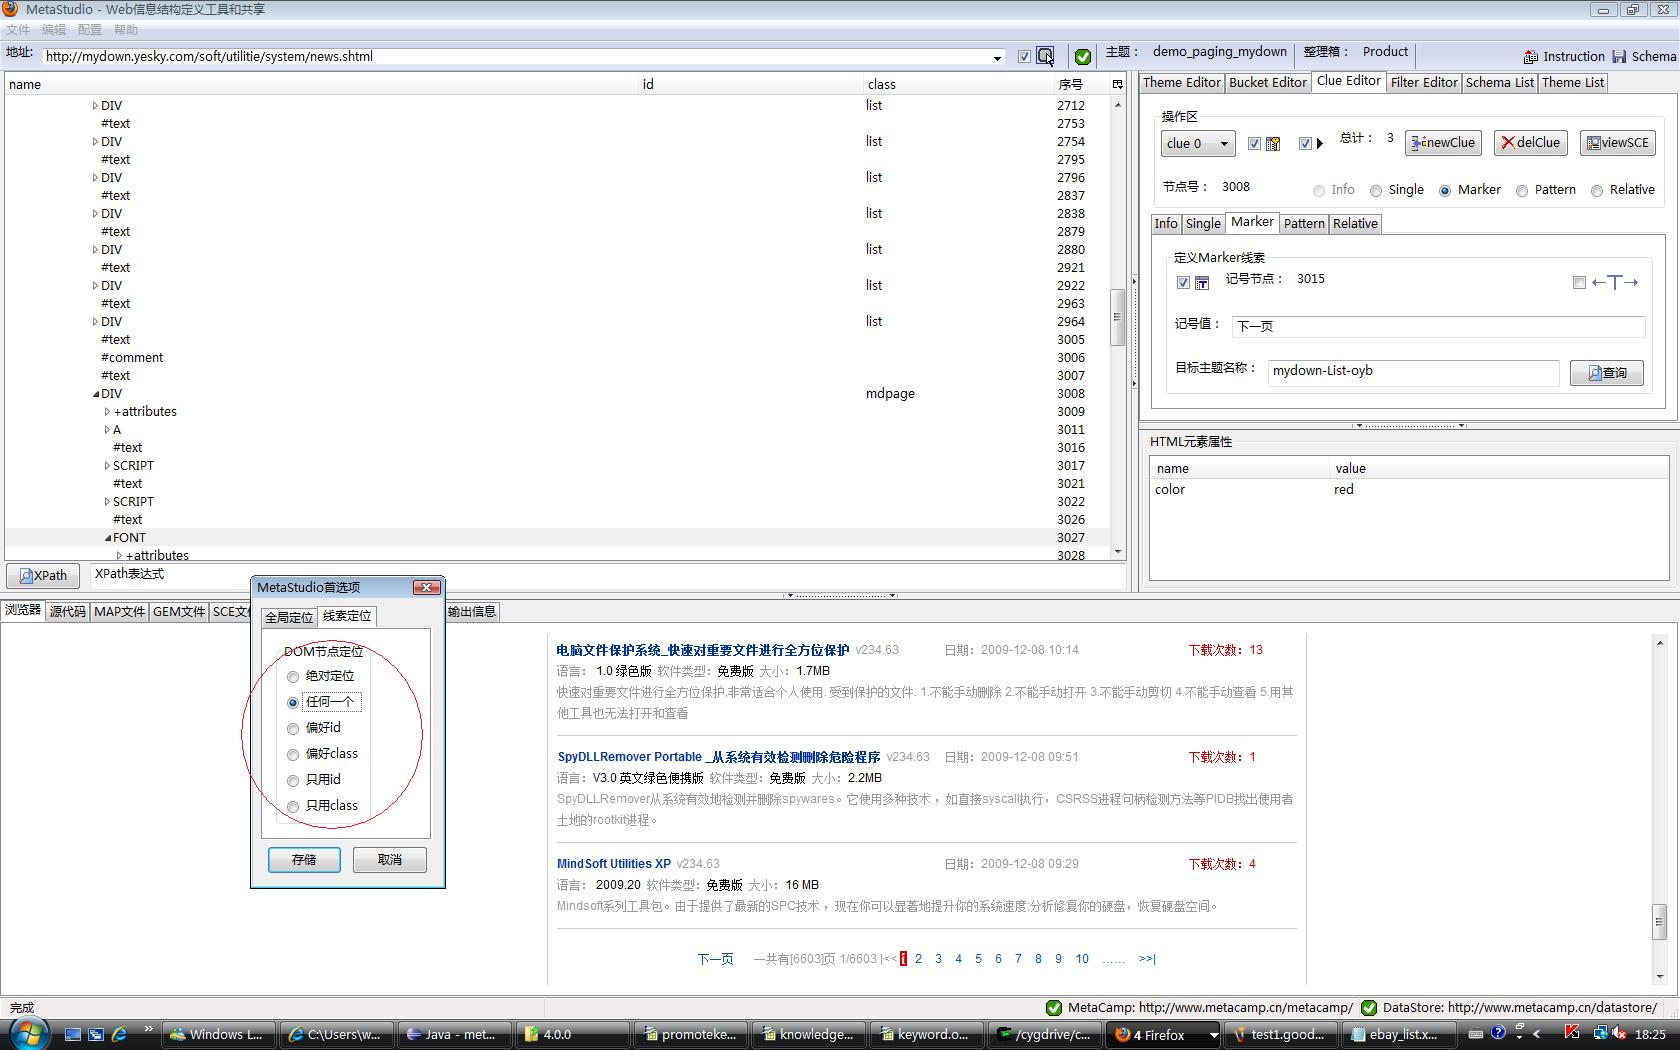Image resolution: width=1680 pixels, height=1050 pixels.
Task: Follow the 下一页 pagination link
Action: (715, 959)
